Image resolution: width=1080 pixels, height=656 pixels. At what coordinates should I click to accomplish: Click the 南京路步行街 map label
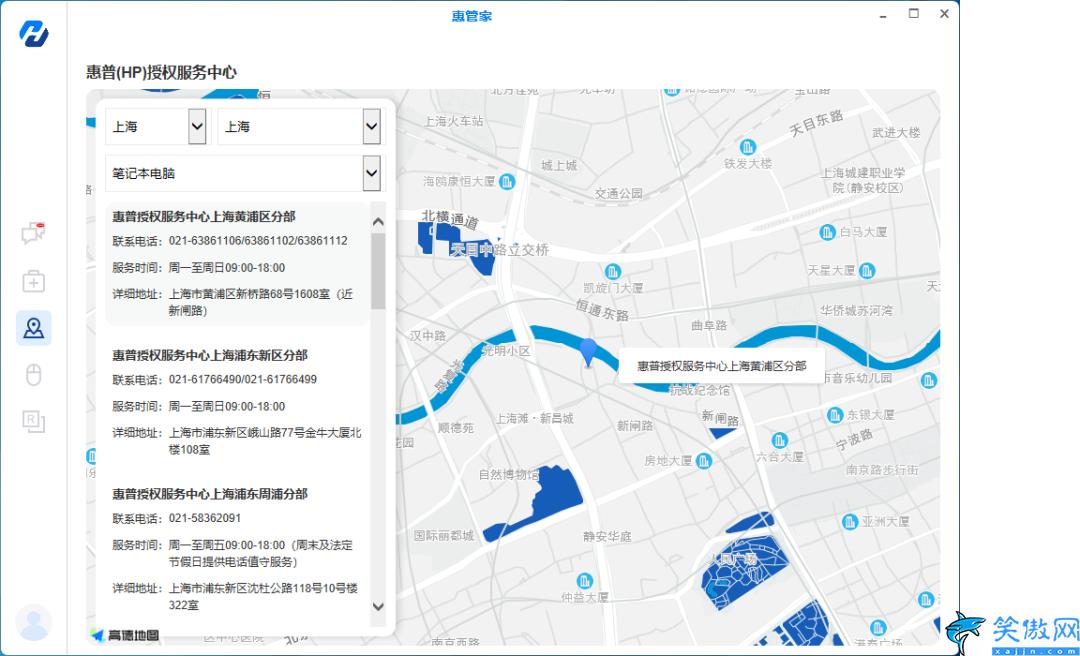click(882, 470)
